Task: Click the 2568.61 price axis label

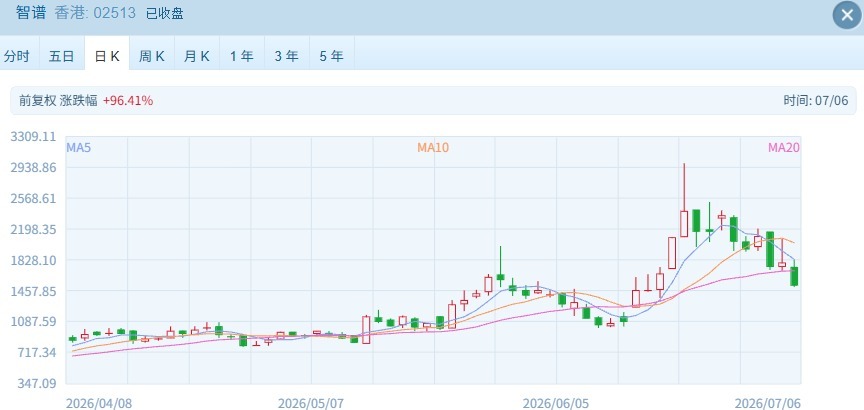Action: 33,198
